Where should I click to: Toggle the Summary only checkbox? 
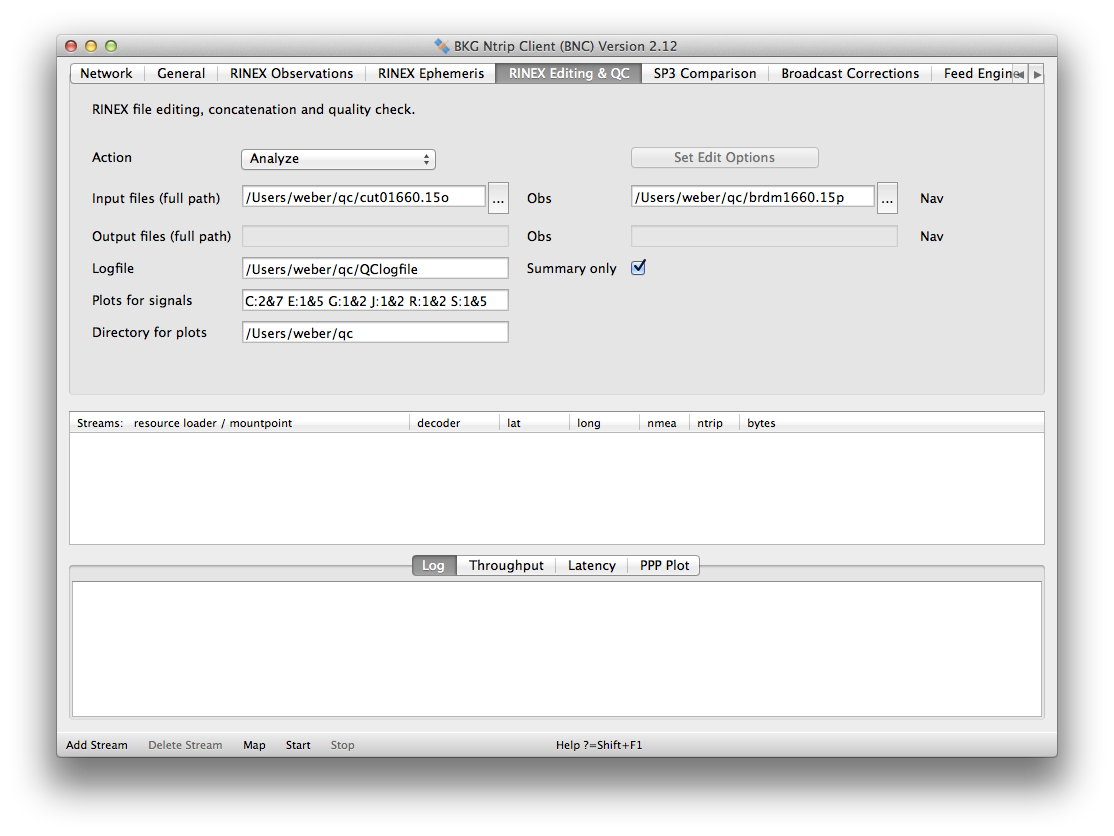coord(638,268)
